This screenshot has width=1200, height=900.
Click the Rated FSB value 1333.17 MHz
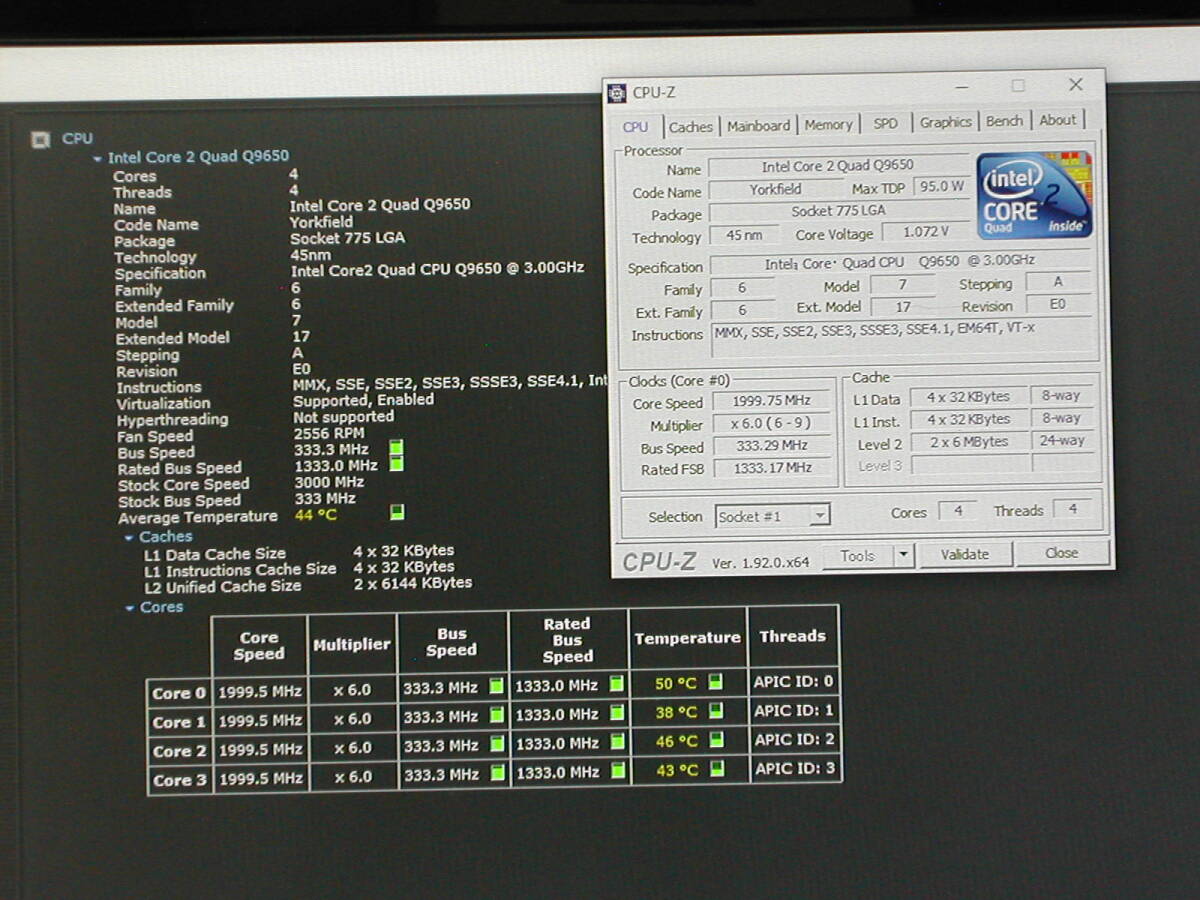771,468
